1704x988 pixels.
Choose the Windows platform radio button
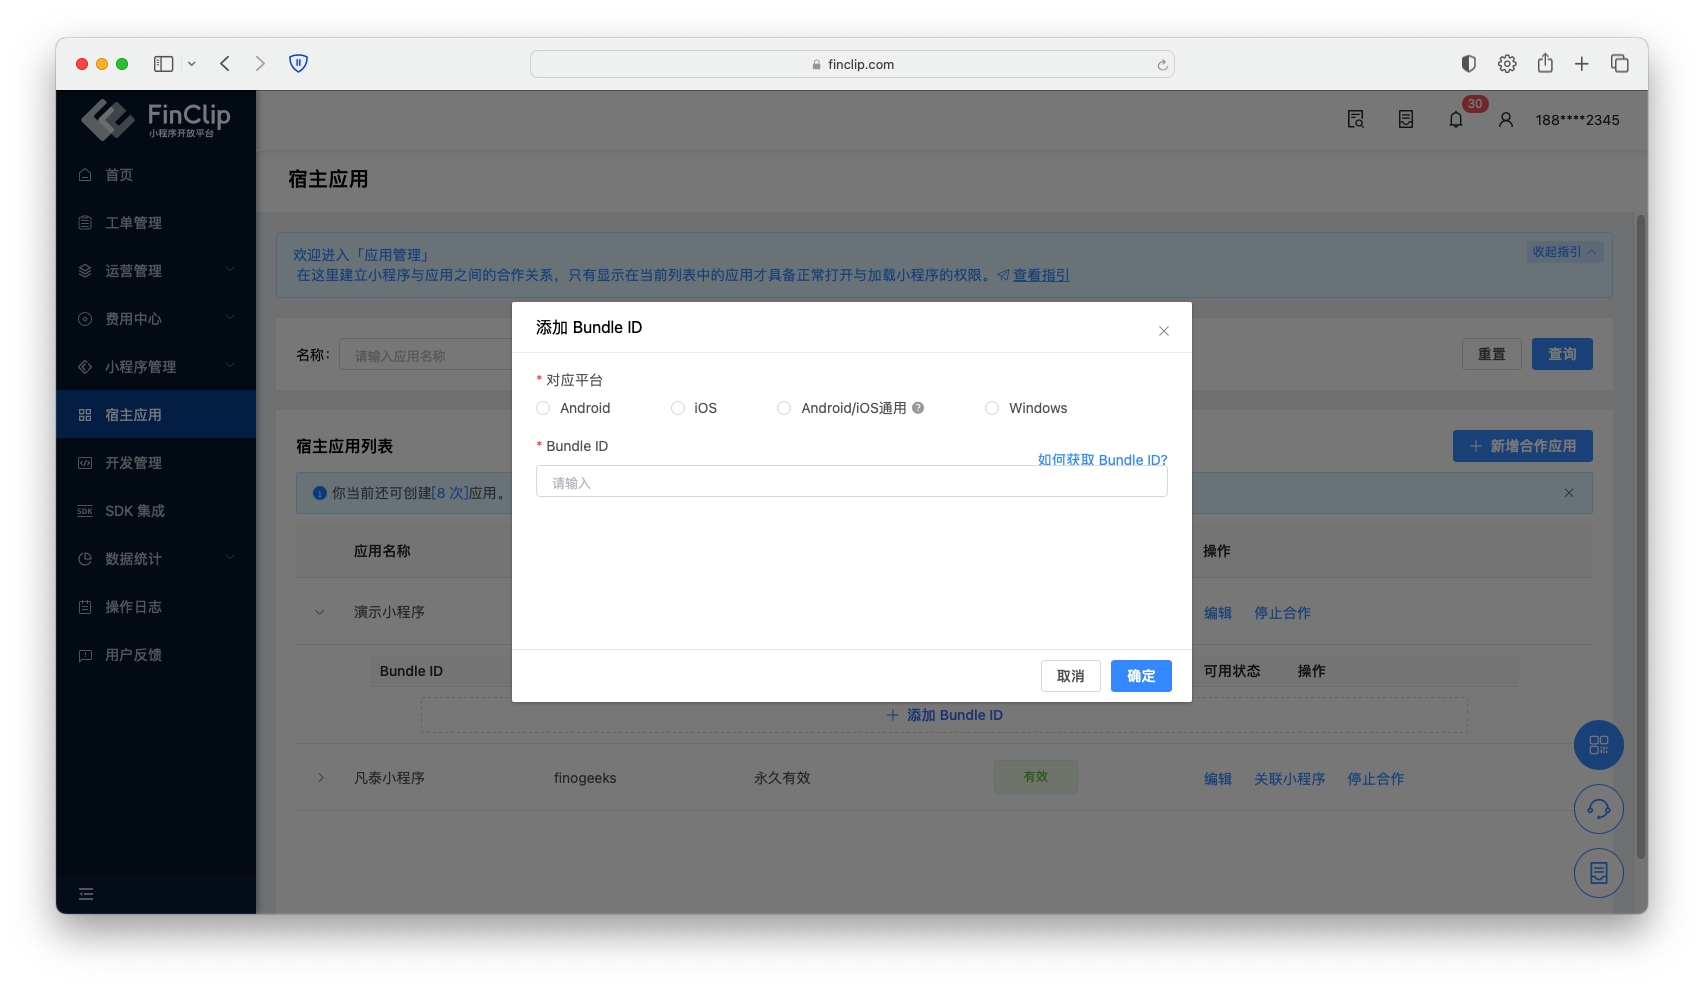click(992, 408)
